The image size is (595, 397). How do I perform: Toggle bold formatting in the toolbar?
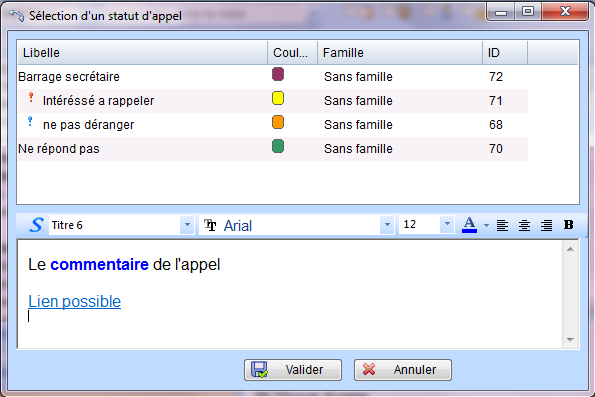coord(568,225)
